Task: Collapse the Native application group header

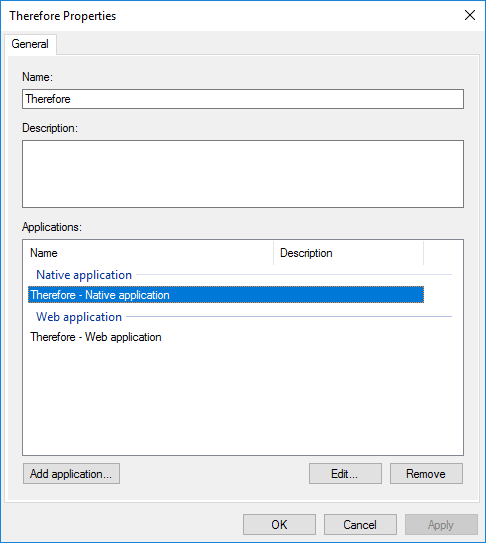Action: [x=84, y=275]
